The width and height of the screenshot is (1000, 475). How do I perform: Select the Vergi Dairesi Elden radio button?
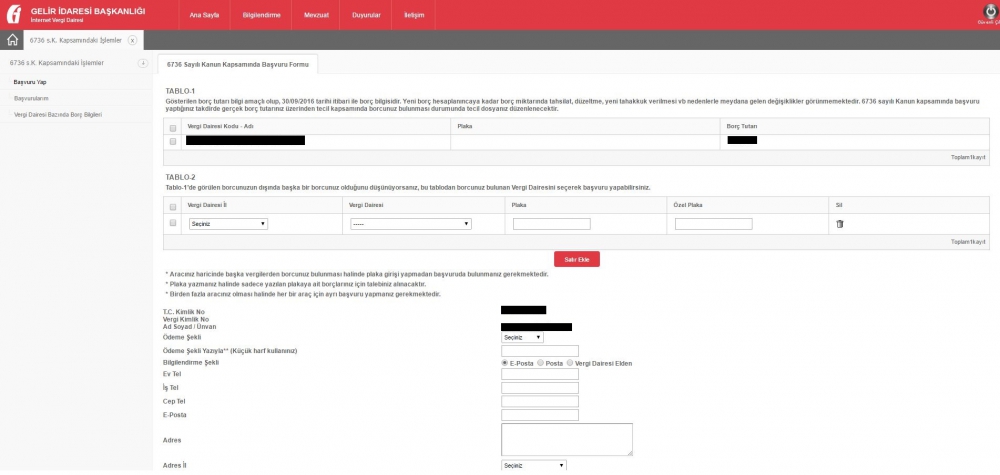[570, 363]
